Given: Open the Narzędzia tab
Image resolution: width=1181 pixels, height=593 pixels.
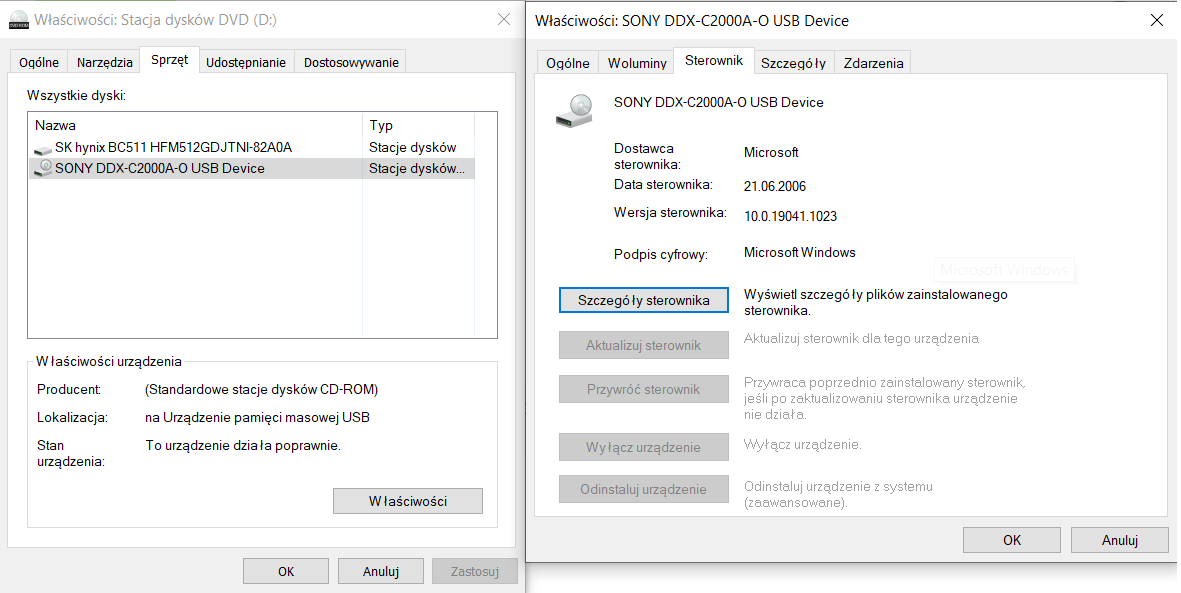Looking at the screenshot, I should coord(105,62).
